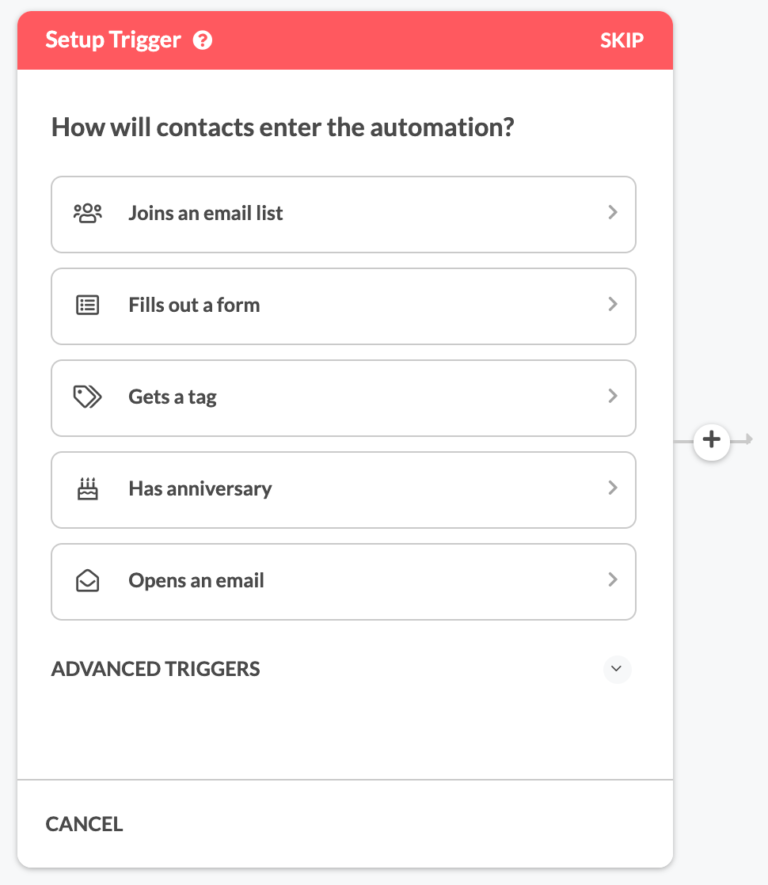
Task: Click the chevron on the "Gets a tag" row
Action: pos(613,397)
